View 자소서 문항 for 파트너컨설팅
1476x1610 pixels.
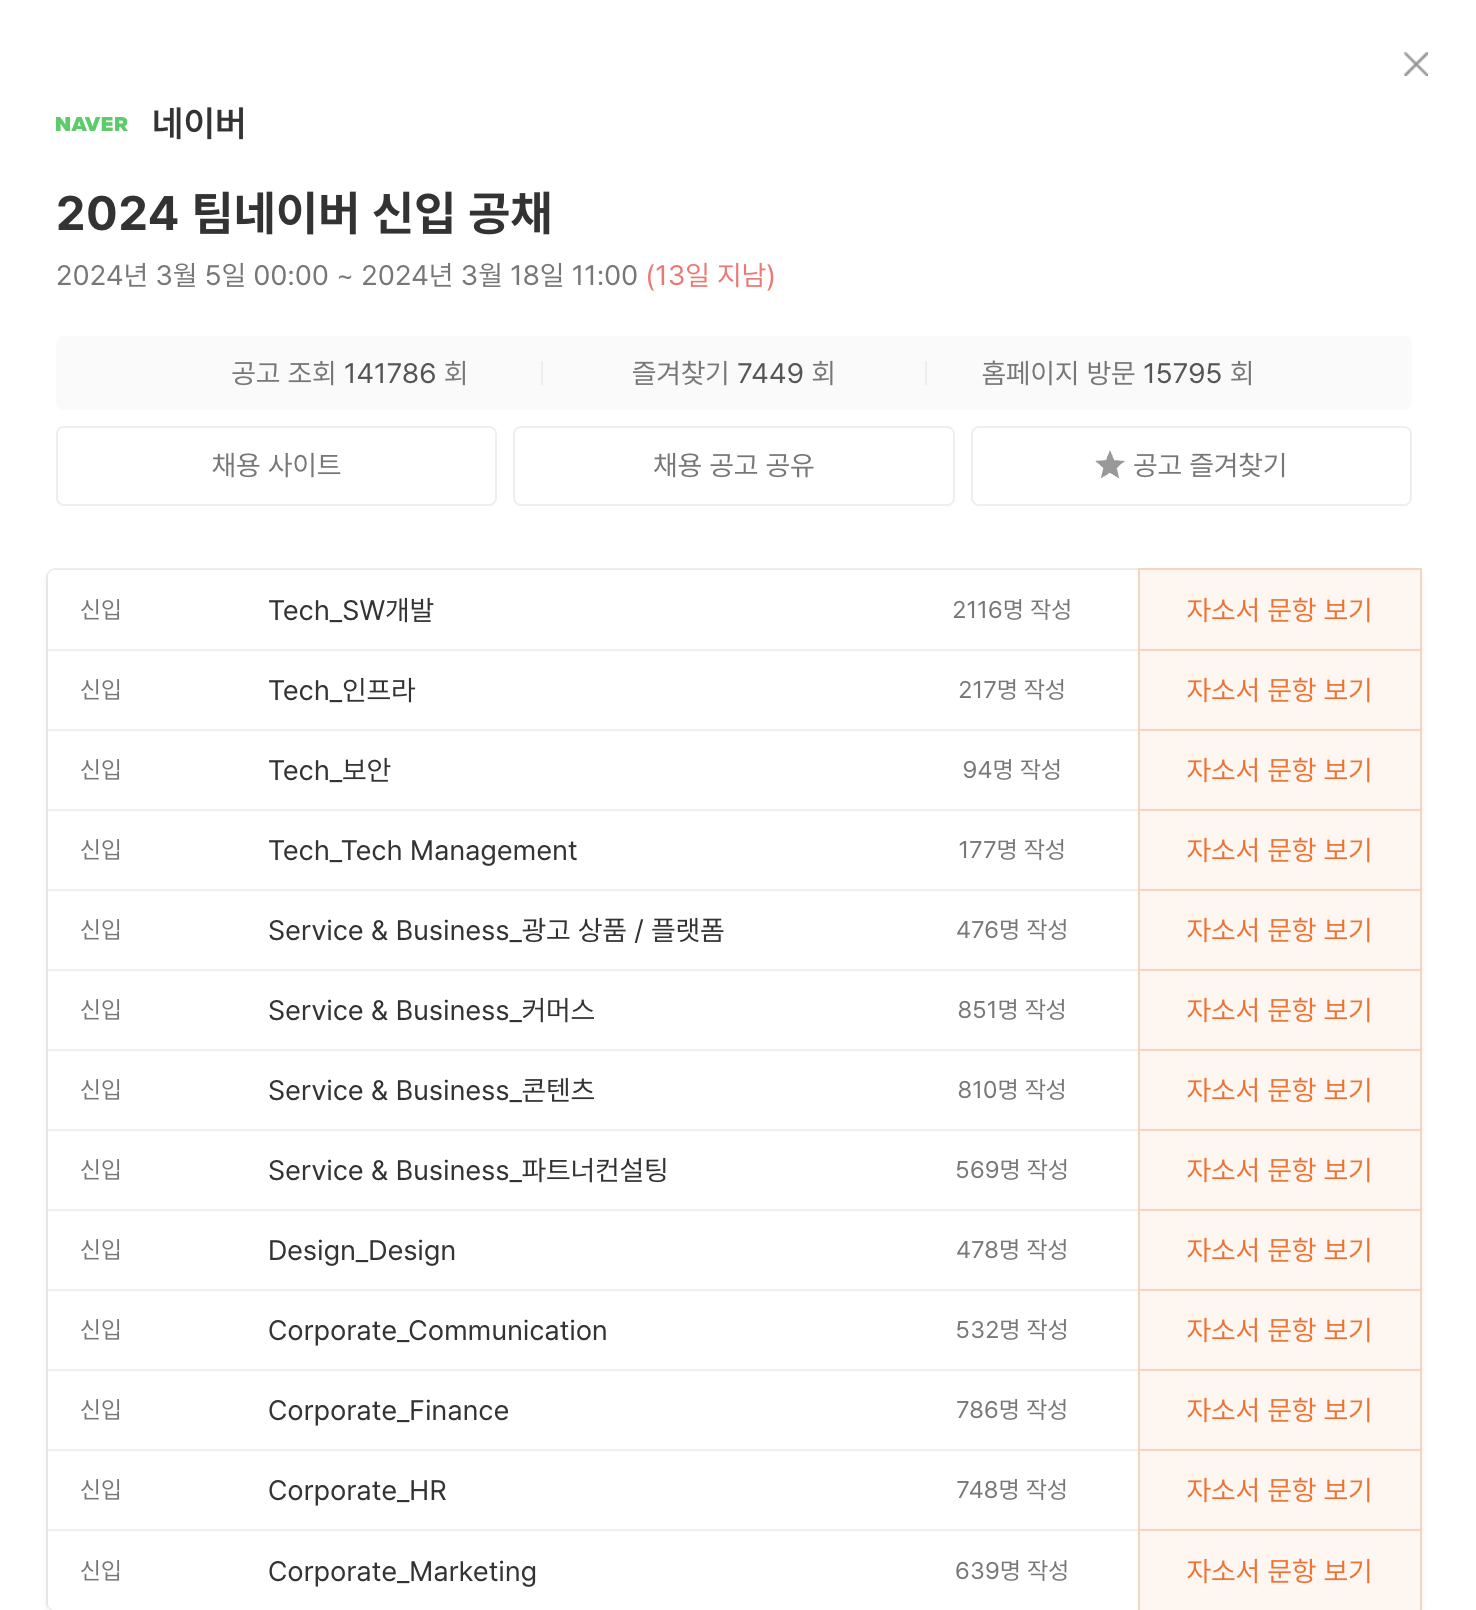tap(1279, 1170)
